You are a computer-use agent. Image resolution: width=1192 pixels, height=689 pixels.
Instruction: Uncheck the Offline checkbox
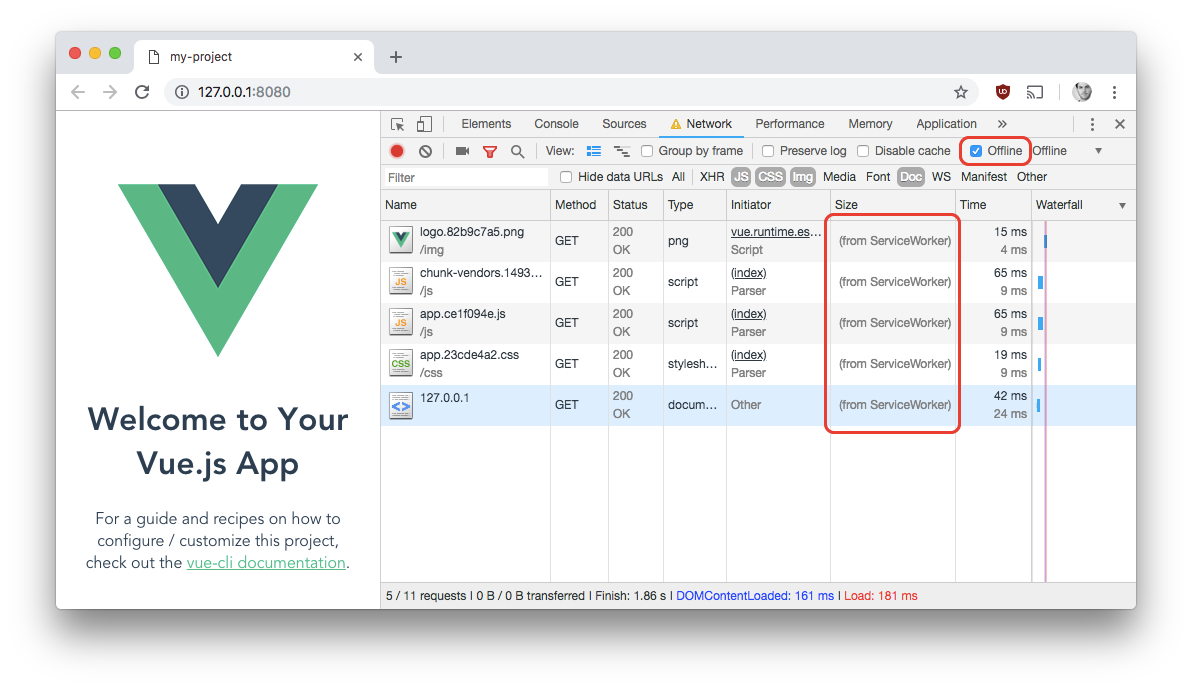pyautogui.click(x=977, y=150)
